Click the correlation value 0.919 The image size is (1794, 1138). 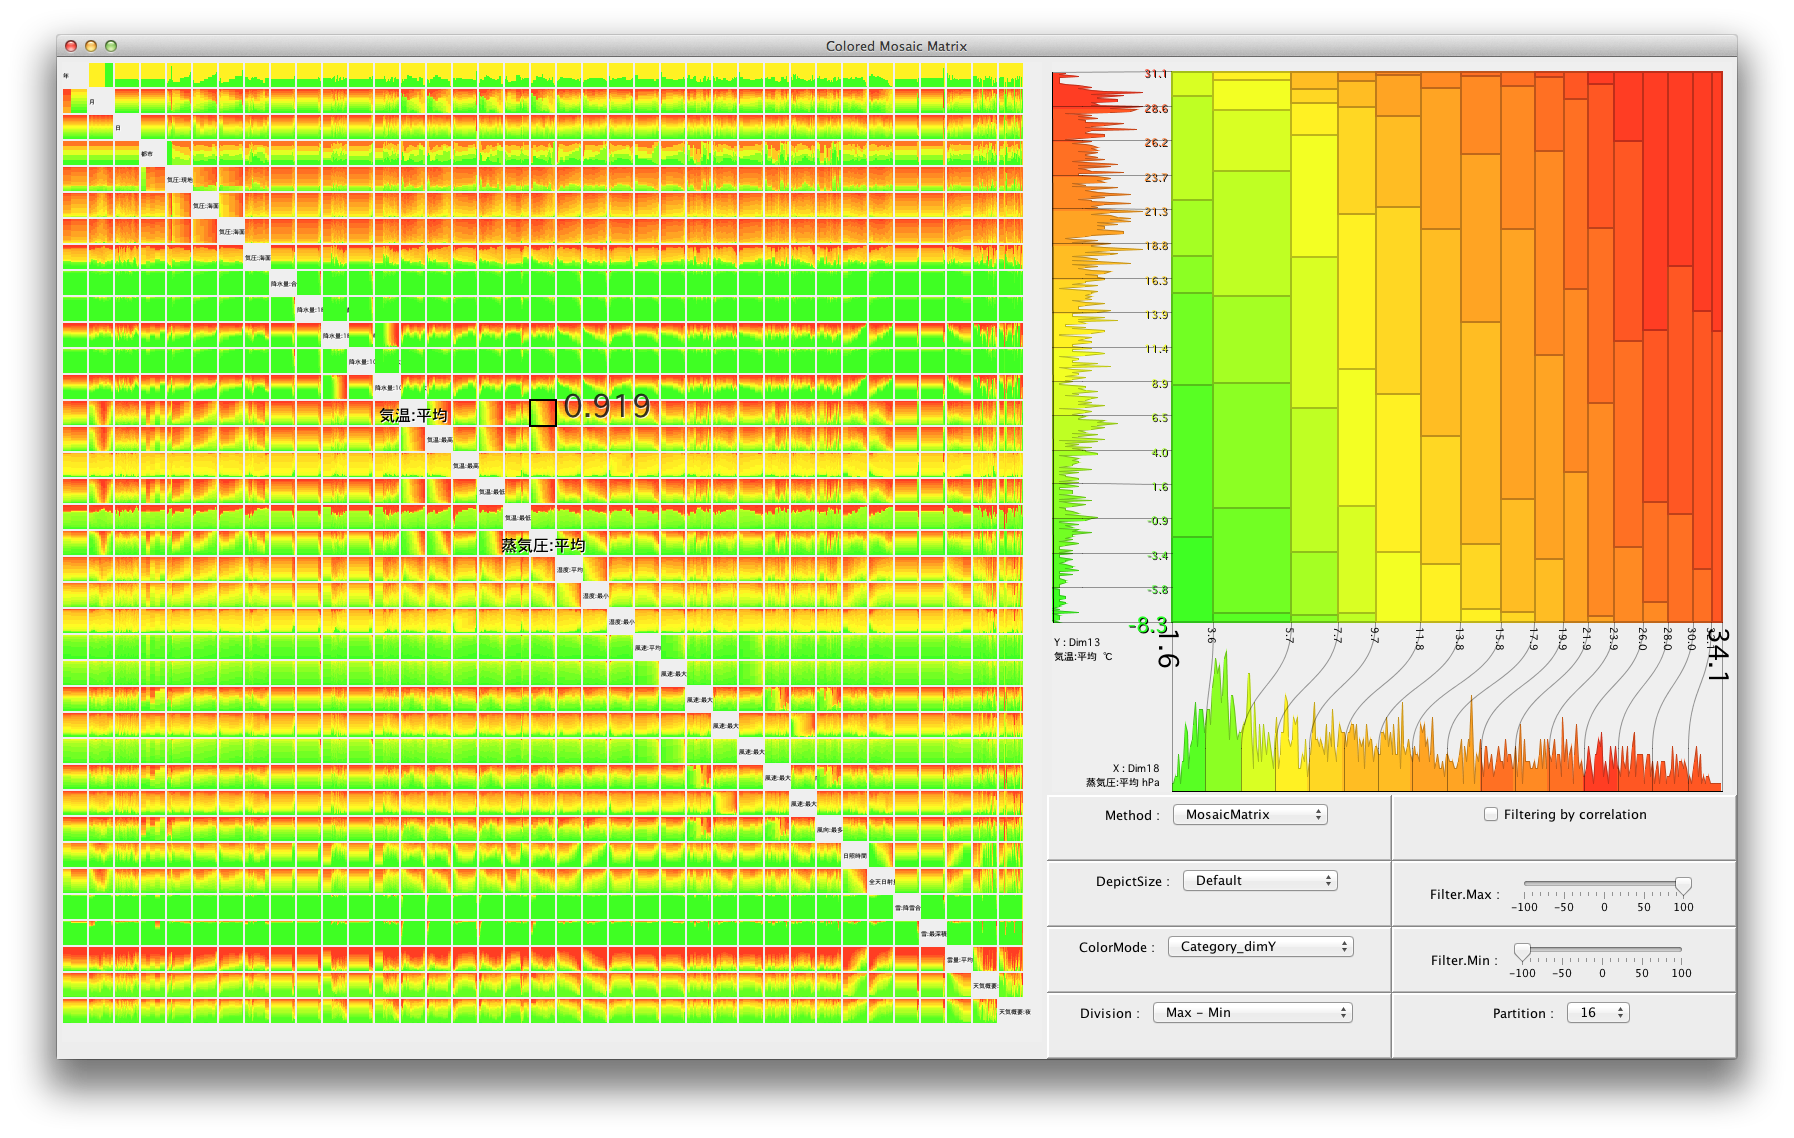607,405
